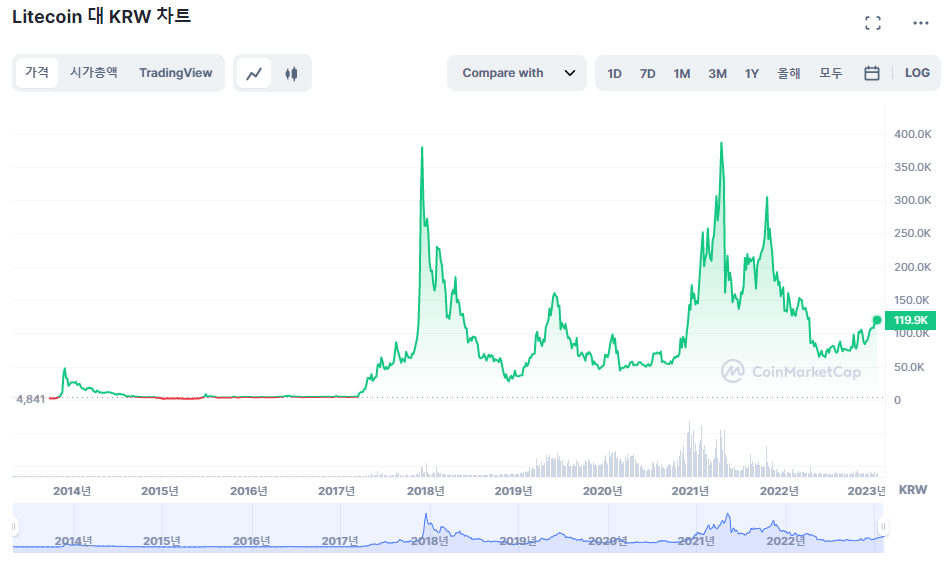Click the current price label 119.9K
This screenshot has height=561, width=951.
coord(910,320)
